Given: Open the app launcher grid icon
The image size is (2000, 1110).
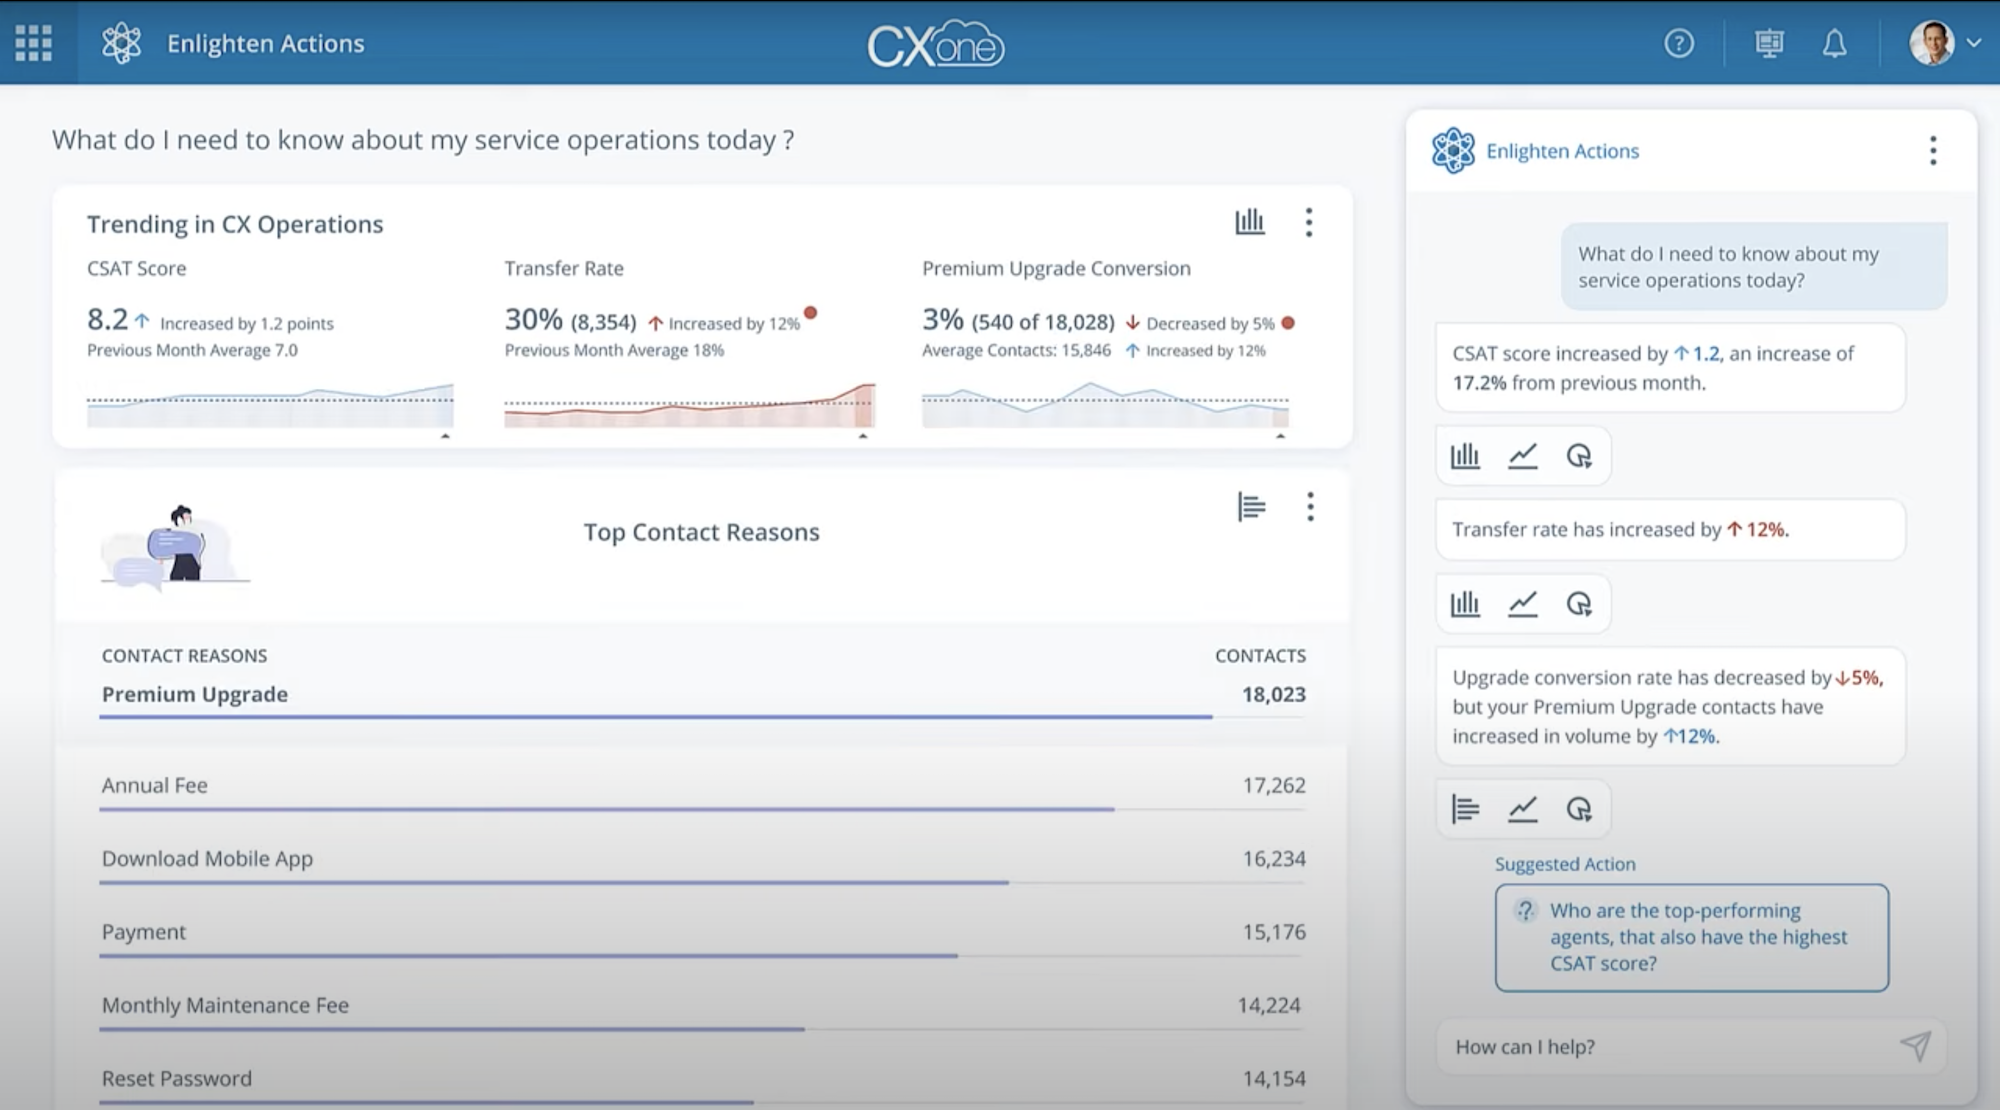Looking at the screenshot, I should (34, 43).
